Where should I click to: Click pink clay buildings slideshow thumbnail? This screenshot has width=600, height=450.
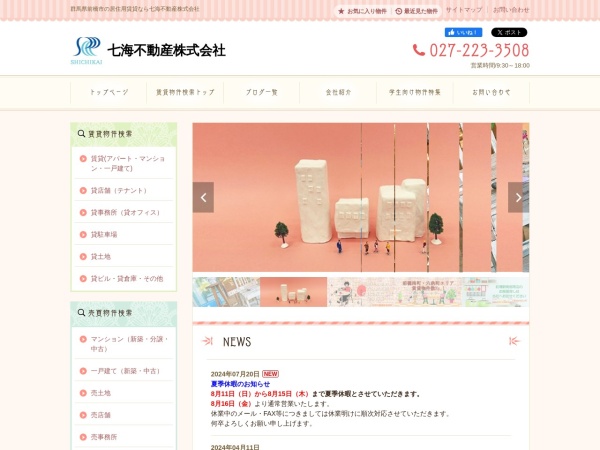coord(293,292)
